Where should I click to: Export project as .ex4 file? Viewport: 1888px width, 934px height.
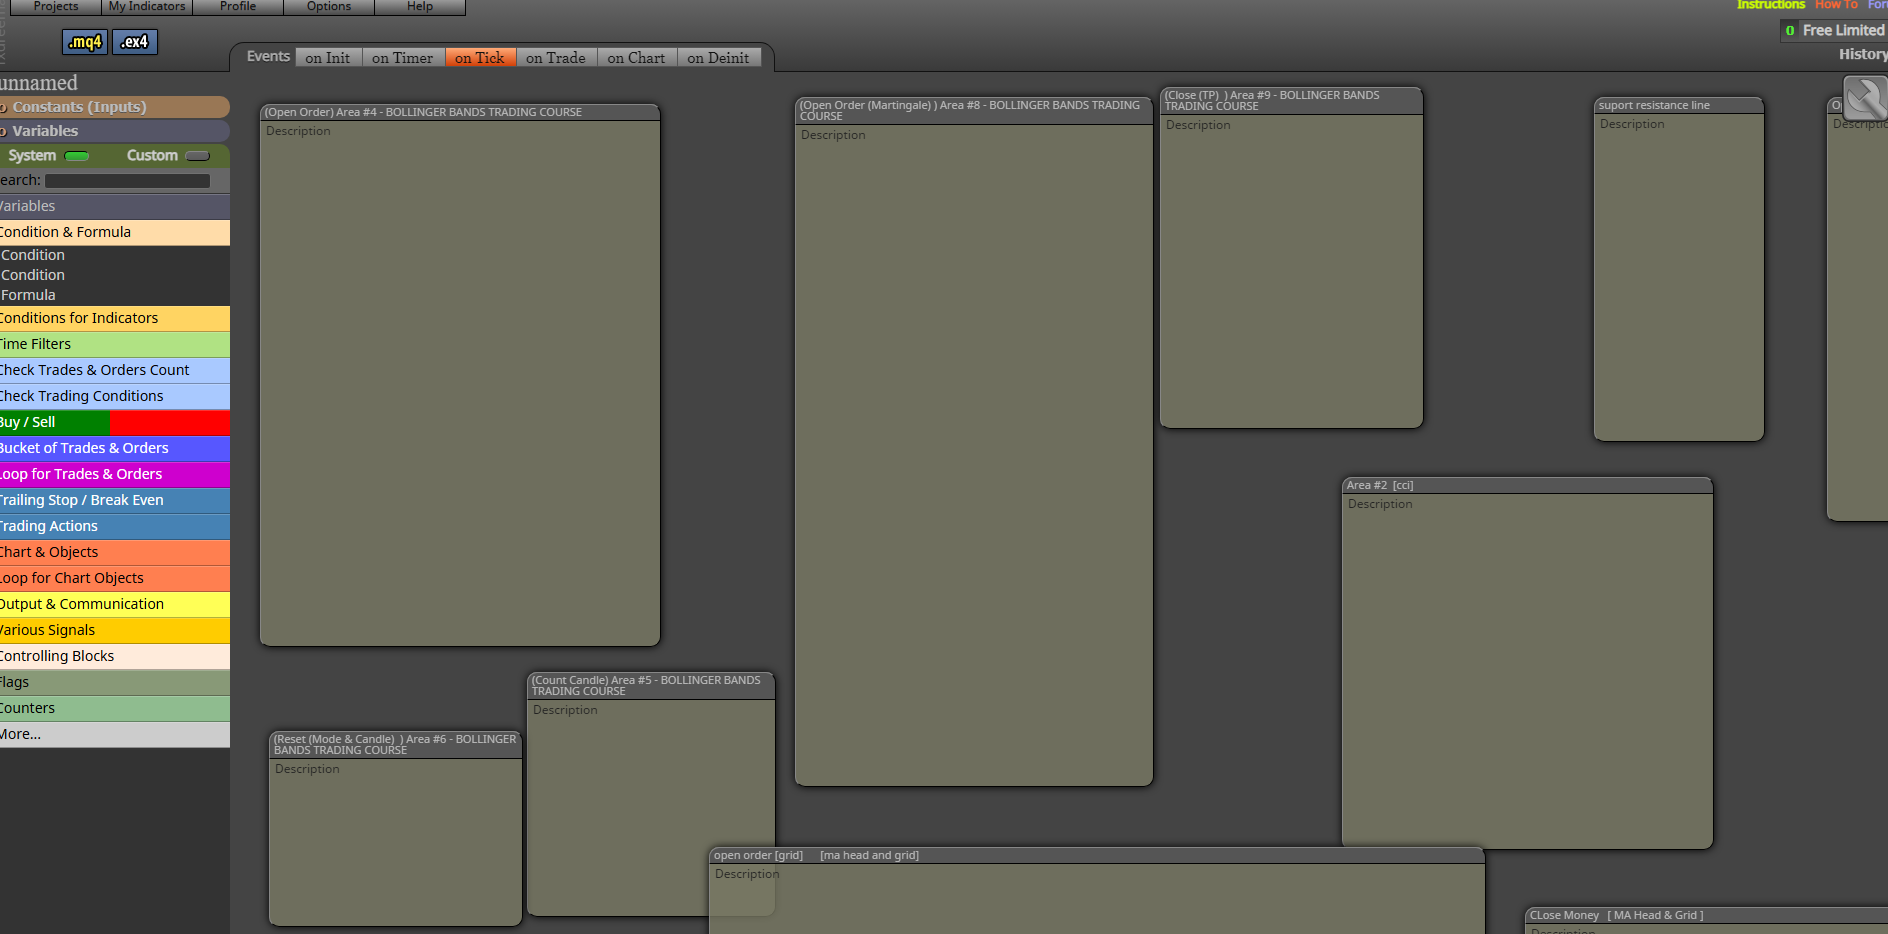tap(135, 42)
